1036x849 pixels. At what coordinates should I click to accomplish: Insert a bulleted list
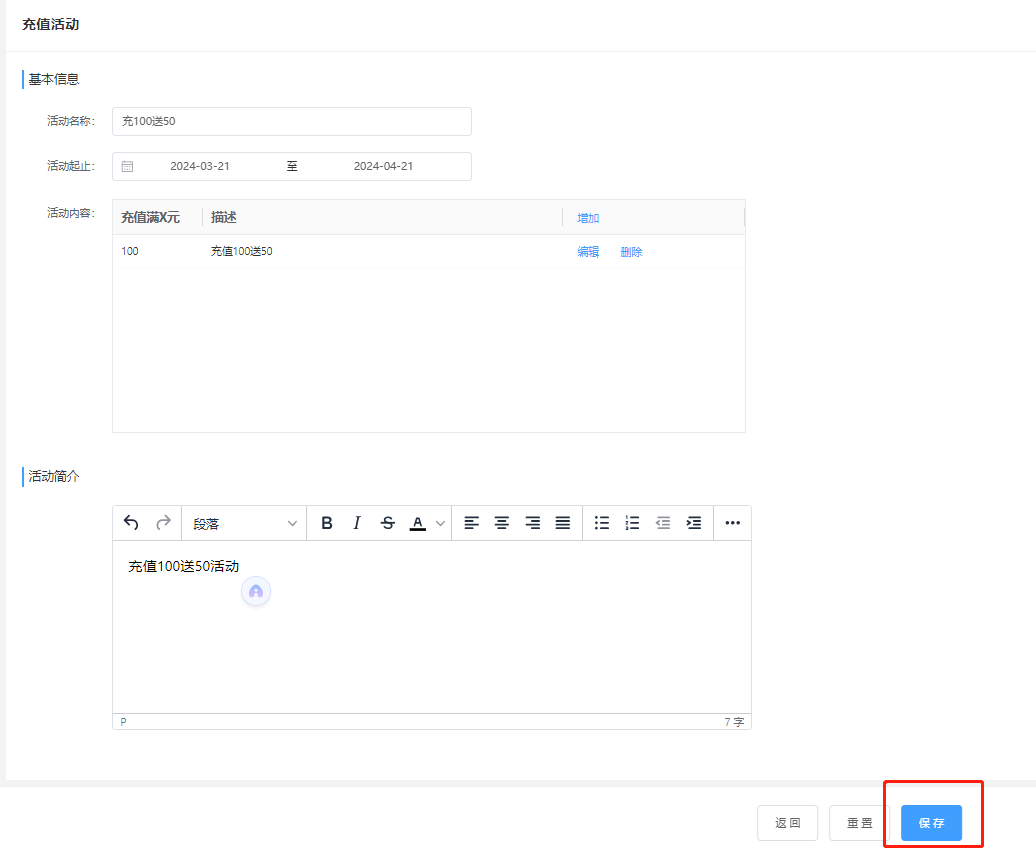[x=602, y=523]
